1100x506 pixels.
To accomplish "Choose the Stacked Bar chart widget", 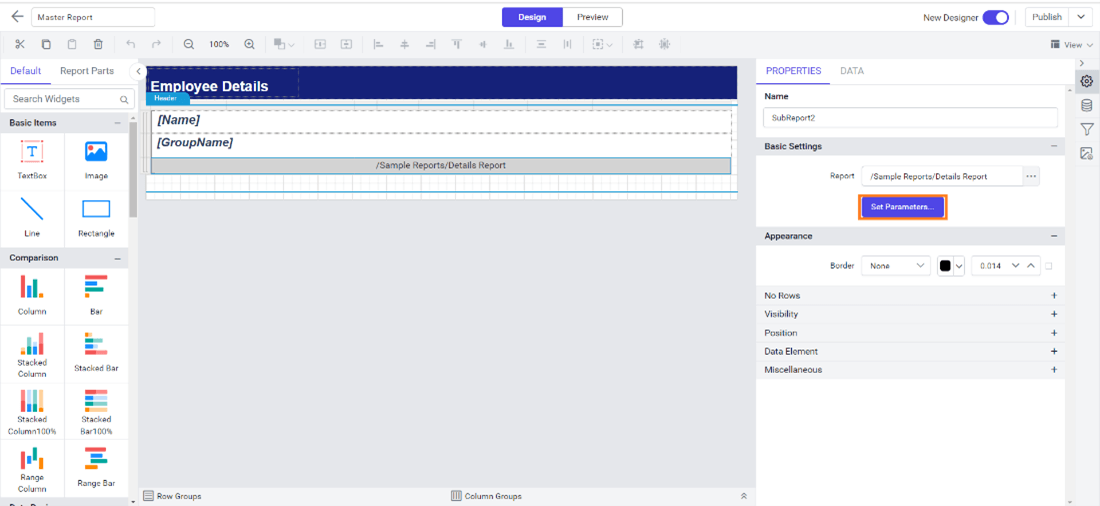I will click(96, 353).
